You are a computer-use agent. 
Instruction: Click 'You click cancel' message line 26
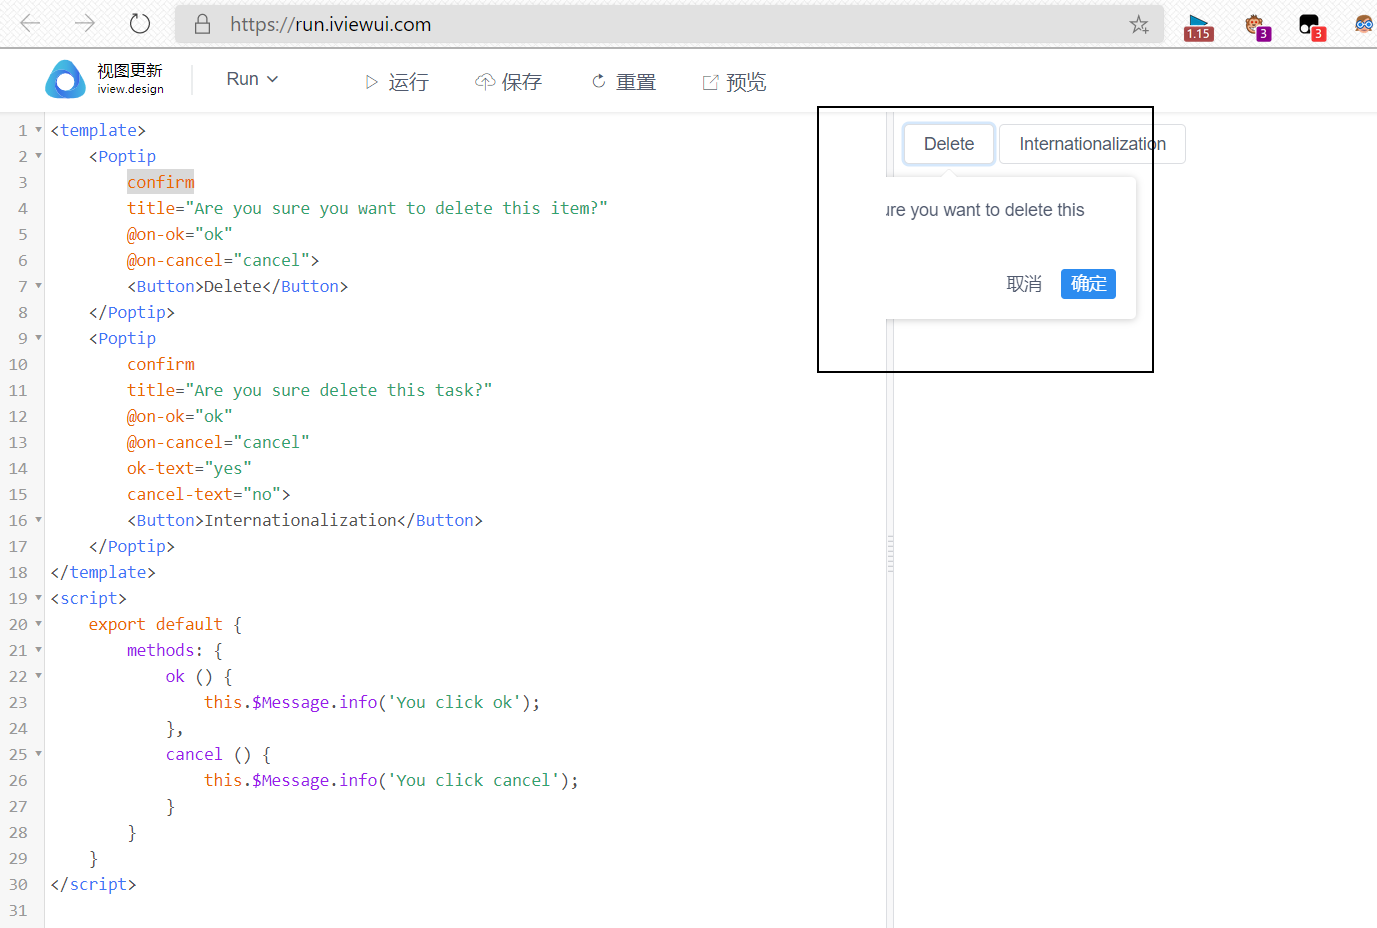point(475,780)
